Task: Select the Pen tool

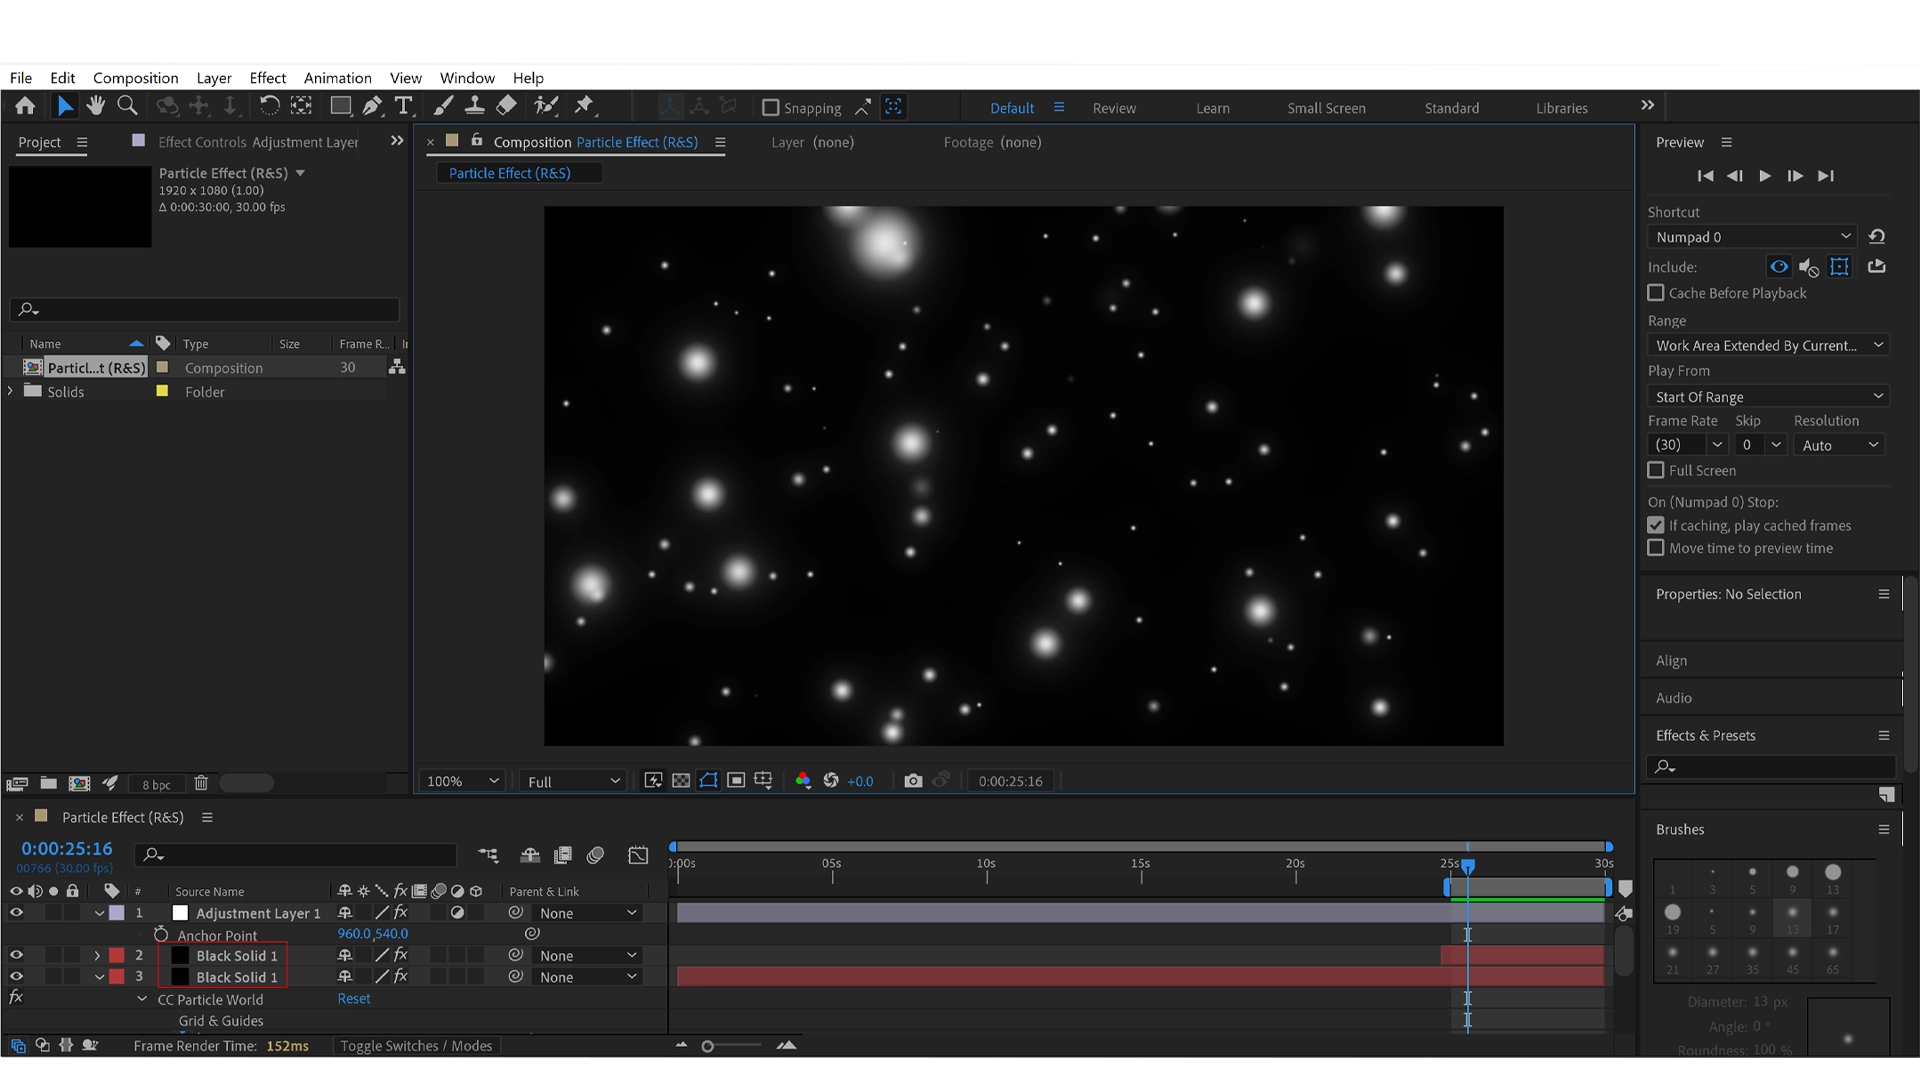Action: tap(372, 105)
